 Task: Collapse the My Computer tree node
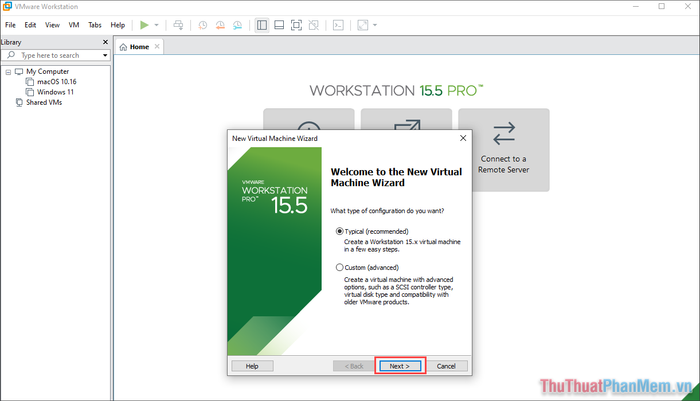tap(8, 72)
